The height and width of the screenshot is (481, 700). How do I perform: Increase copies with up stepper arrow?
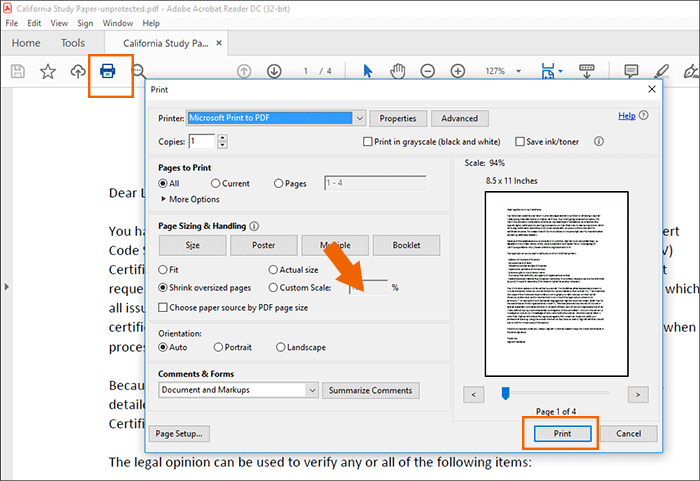click(x=222, y=138)
